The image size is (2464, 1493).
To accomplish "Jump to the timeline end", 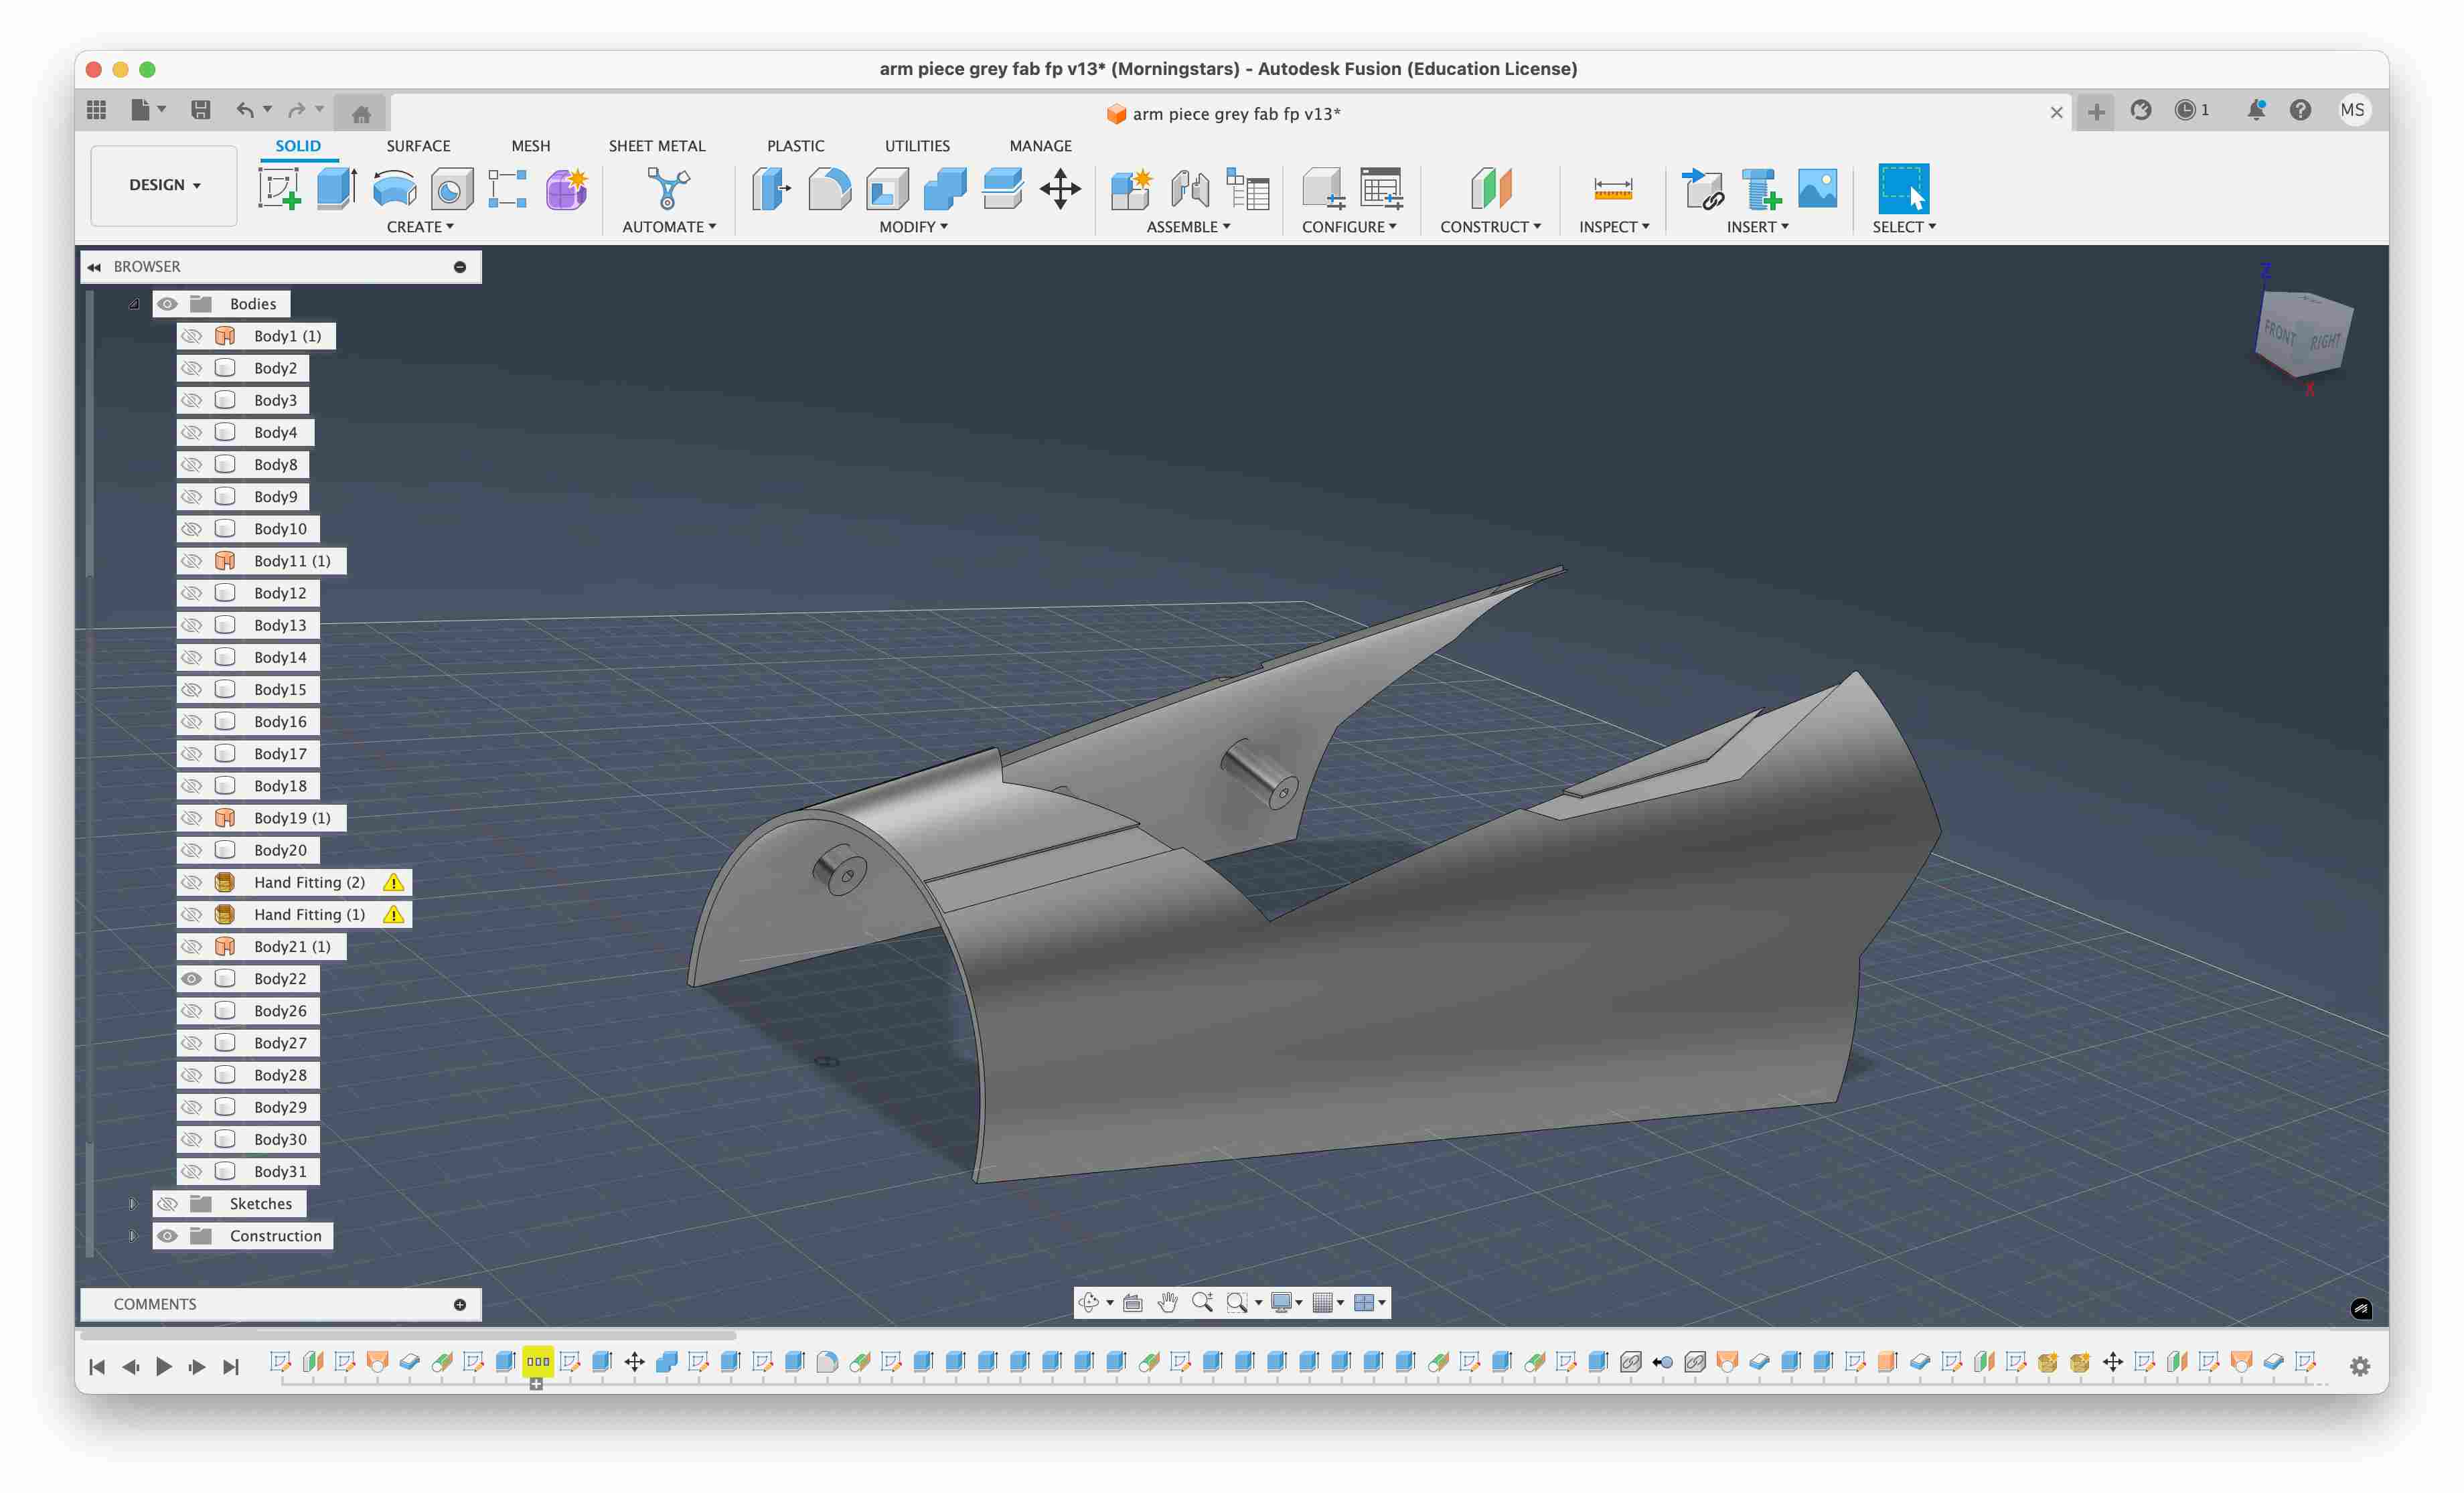I will (231, 1366).
